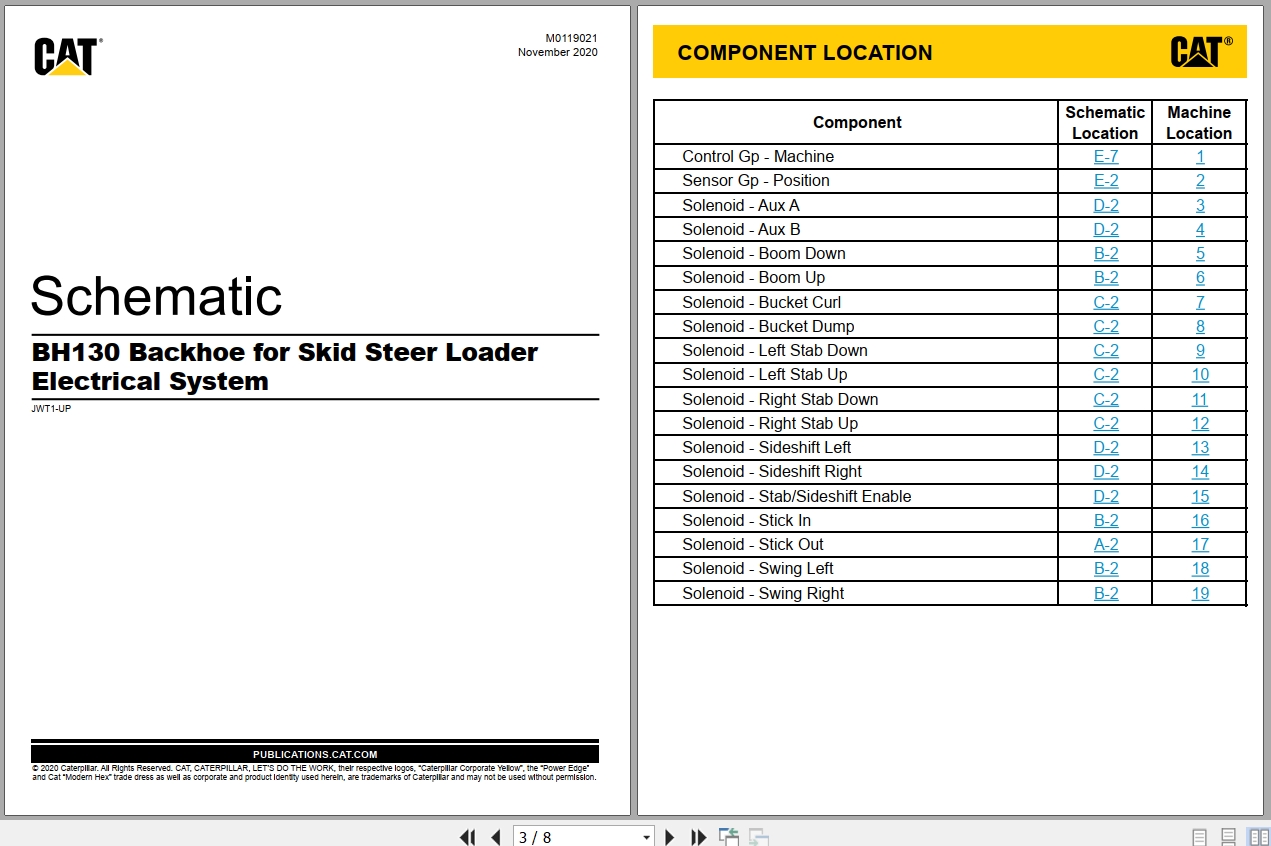Switch to continuous scrolling page view
This screenshot has width=1271, height=846.
point(1229,837)
